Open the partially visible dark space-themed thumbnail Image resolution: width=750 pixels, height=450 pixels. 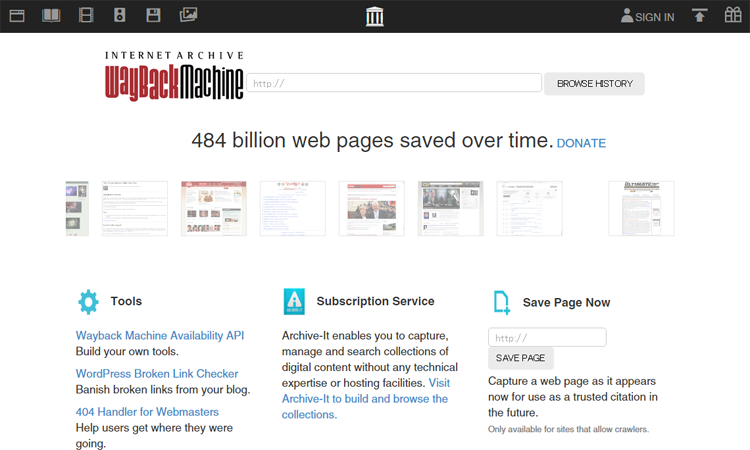coord(77,209)
